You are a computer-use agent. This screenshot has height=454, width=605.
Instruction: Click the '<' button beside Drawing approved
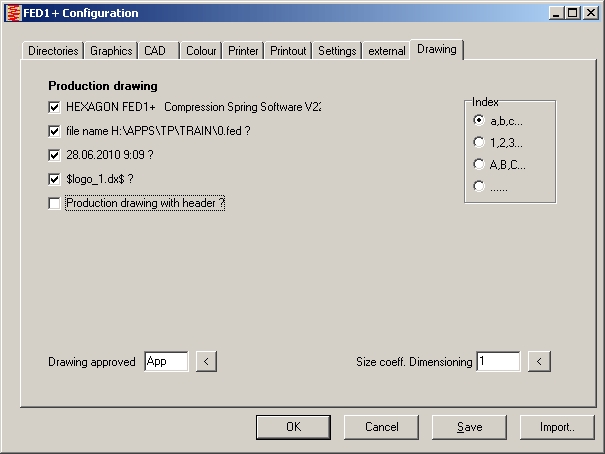pyautogui.click(x=206, y=361)
